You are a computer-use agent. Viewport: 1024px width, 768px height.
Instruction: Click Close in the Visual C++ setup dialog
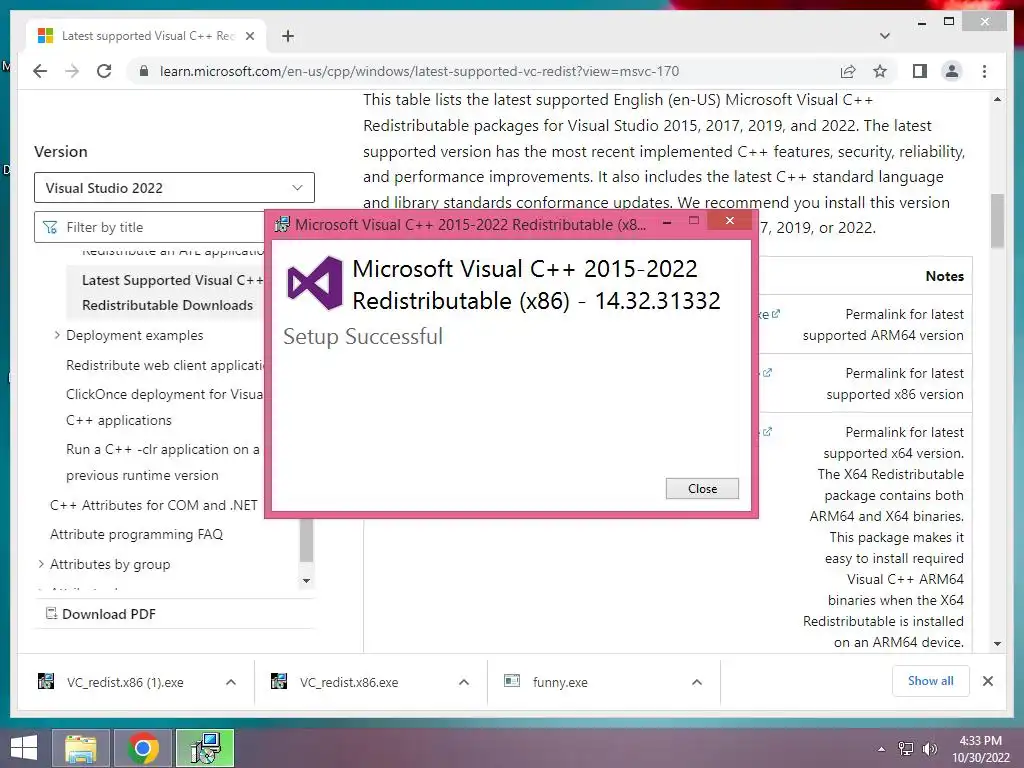pyautogui.click(x=702, y=488)
